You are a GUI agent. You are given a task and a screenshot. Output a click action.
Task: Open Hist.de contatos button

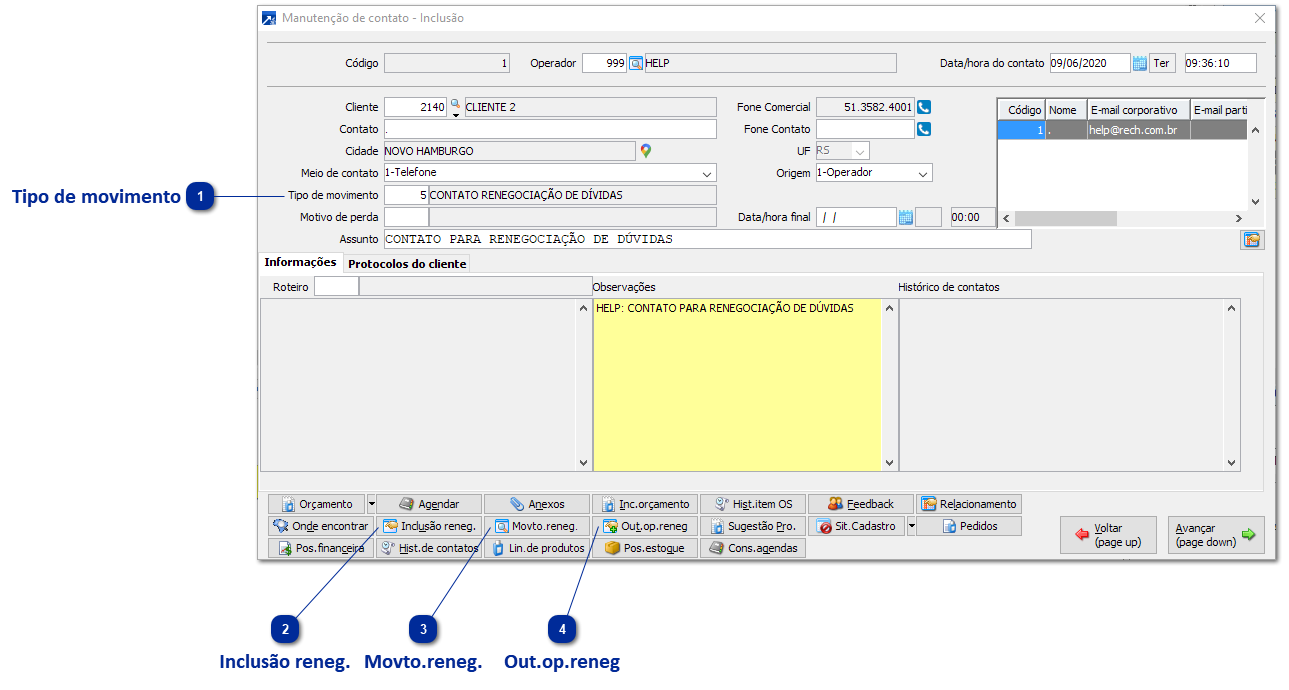pyautogui.click(x=429, y=548)
